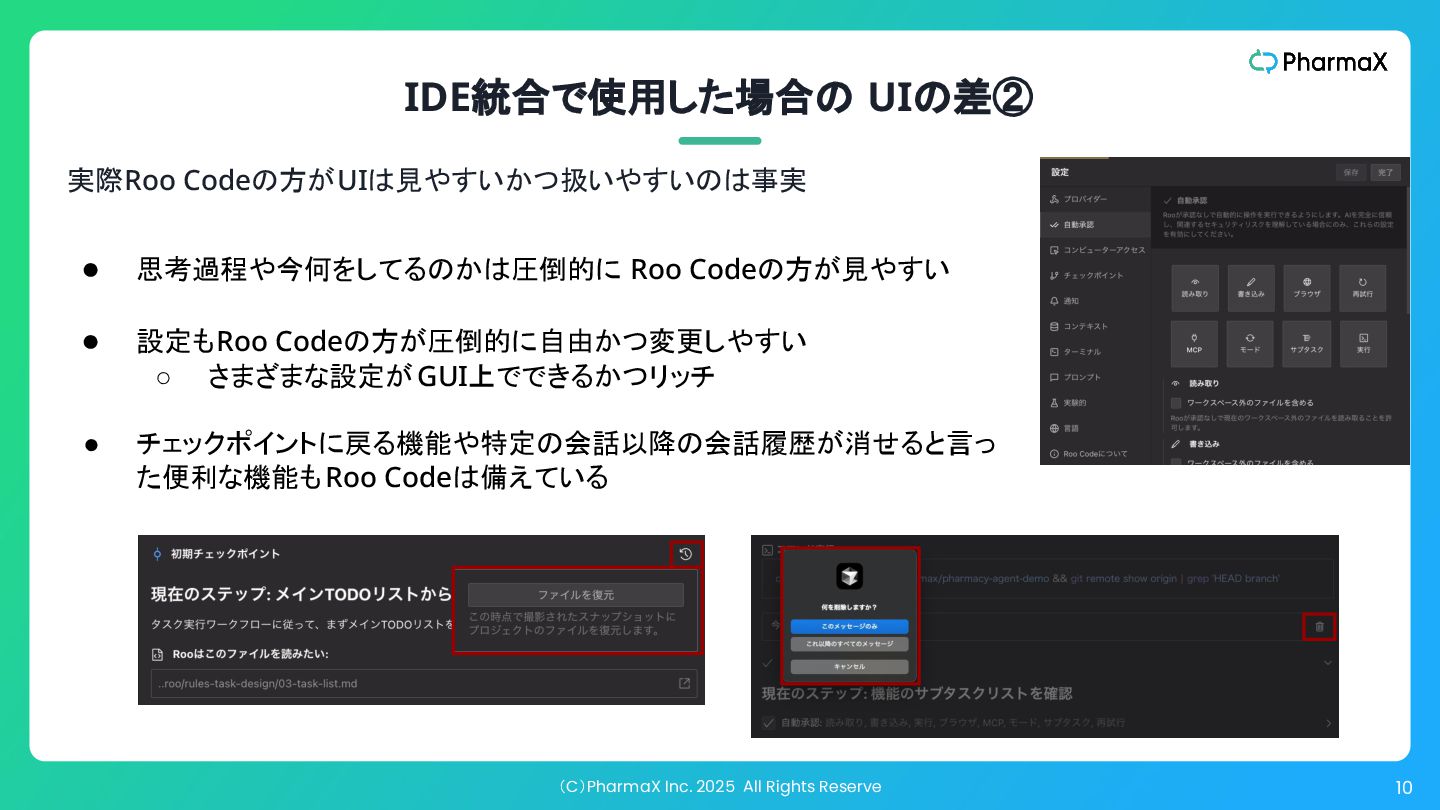Click キャンセル in delete dialog
Screen dimensions: 1440x810
click(x=849, y=666)
